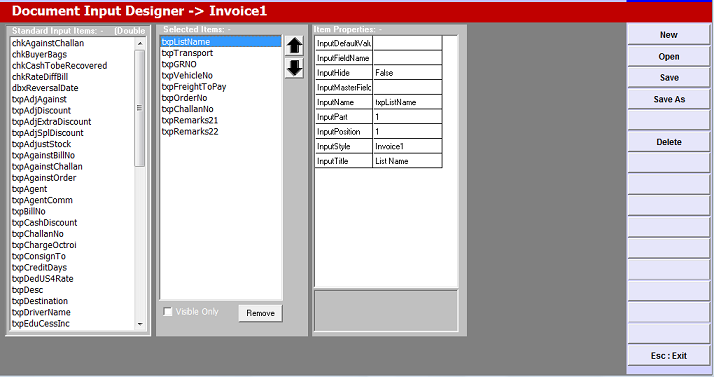Select txpDesc in standard items
The width and height of the screenshot is (714, 377).
tap(72, 290)
